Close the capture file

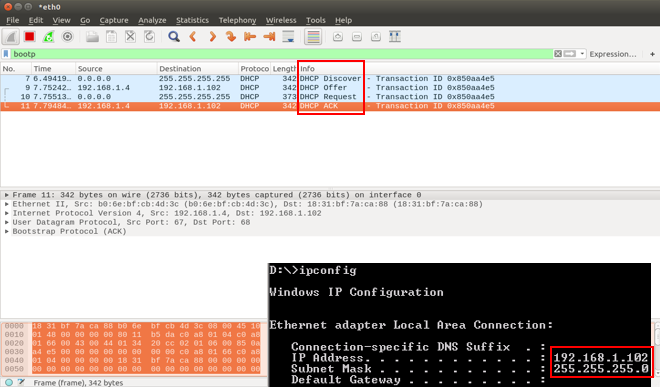pos(130,37)
